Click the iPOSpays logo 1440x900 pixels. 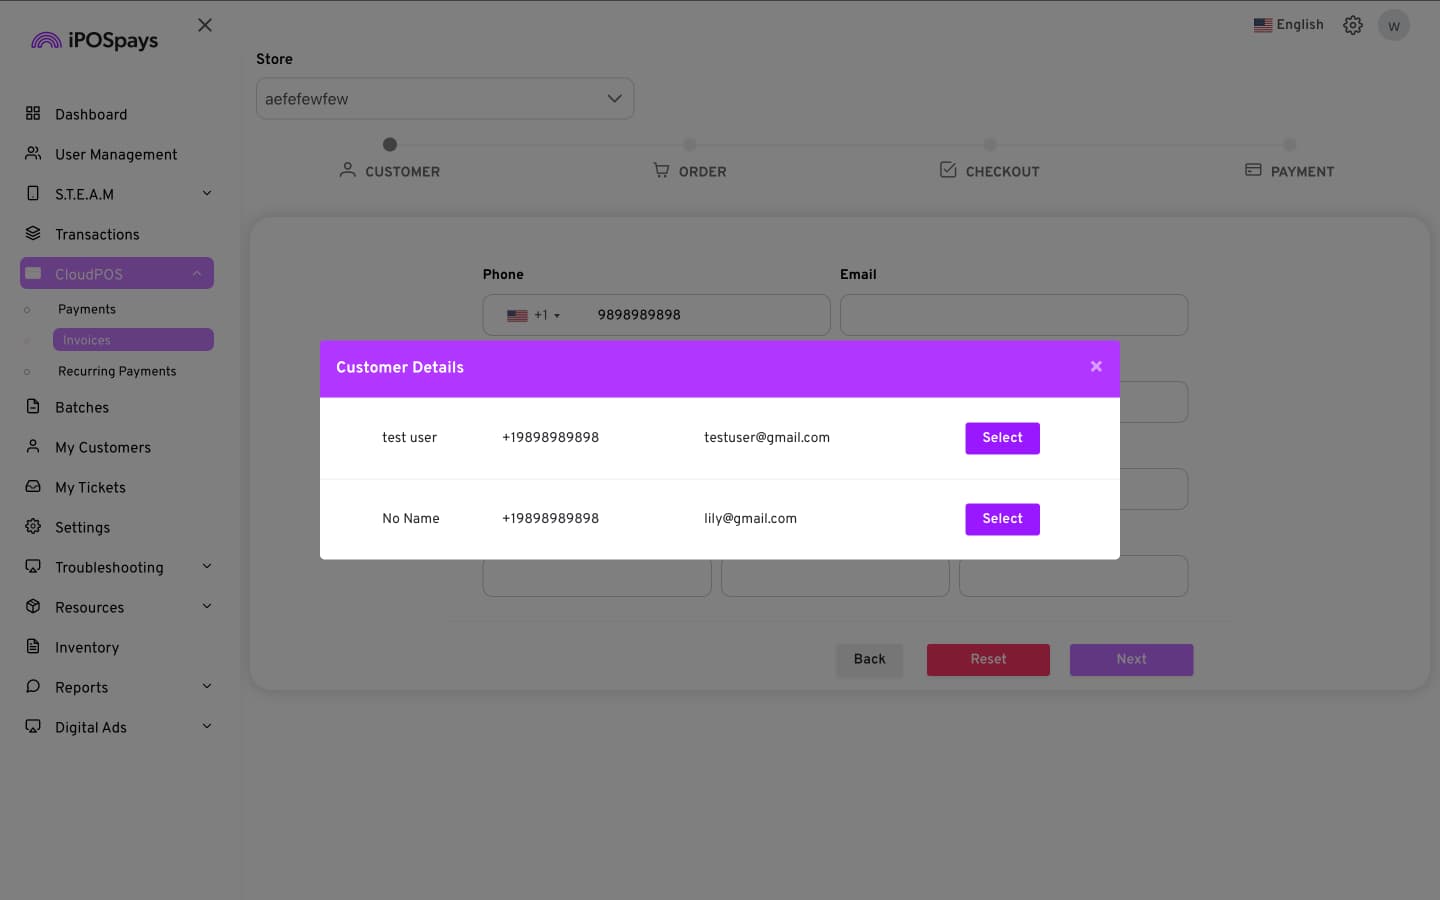tap(95, 40)
